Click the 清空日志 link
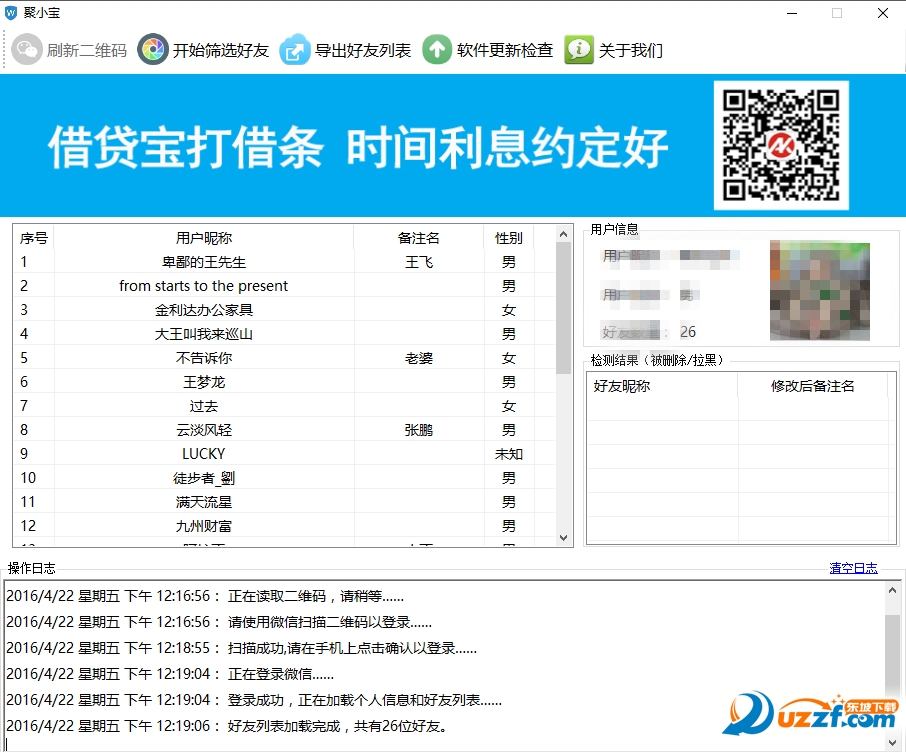 point(853,568)
